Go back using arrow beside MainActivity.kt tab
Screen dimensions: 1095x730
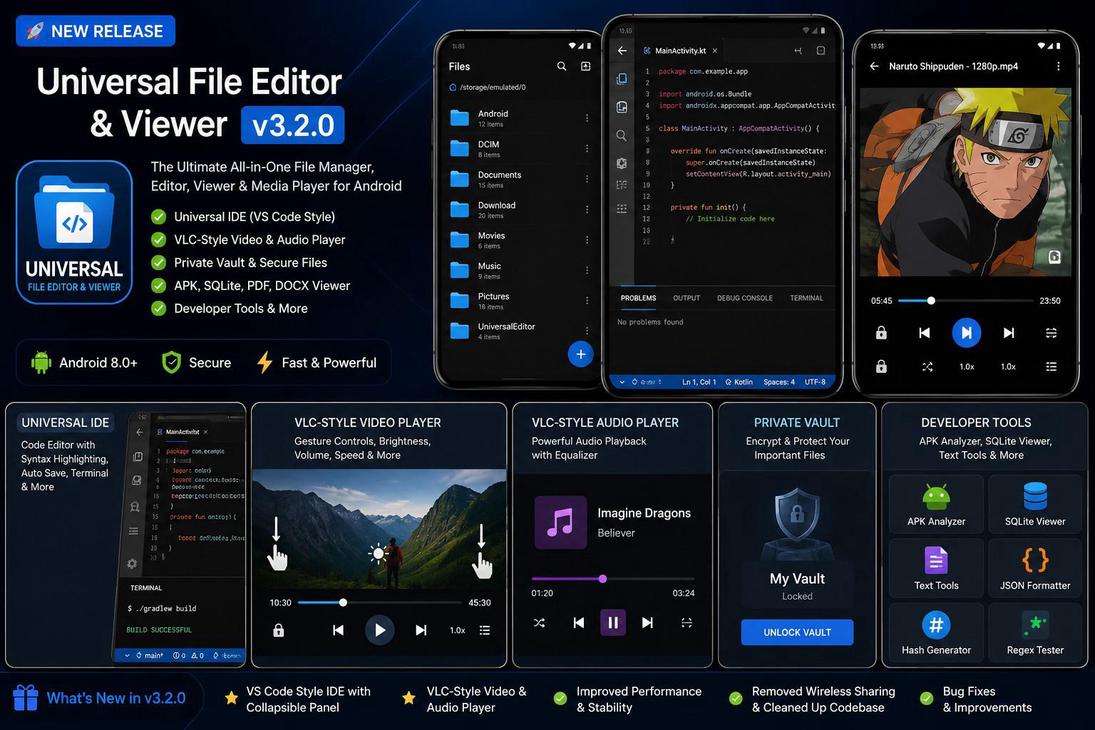622,50
